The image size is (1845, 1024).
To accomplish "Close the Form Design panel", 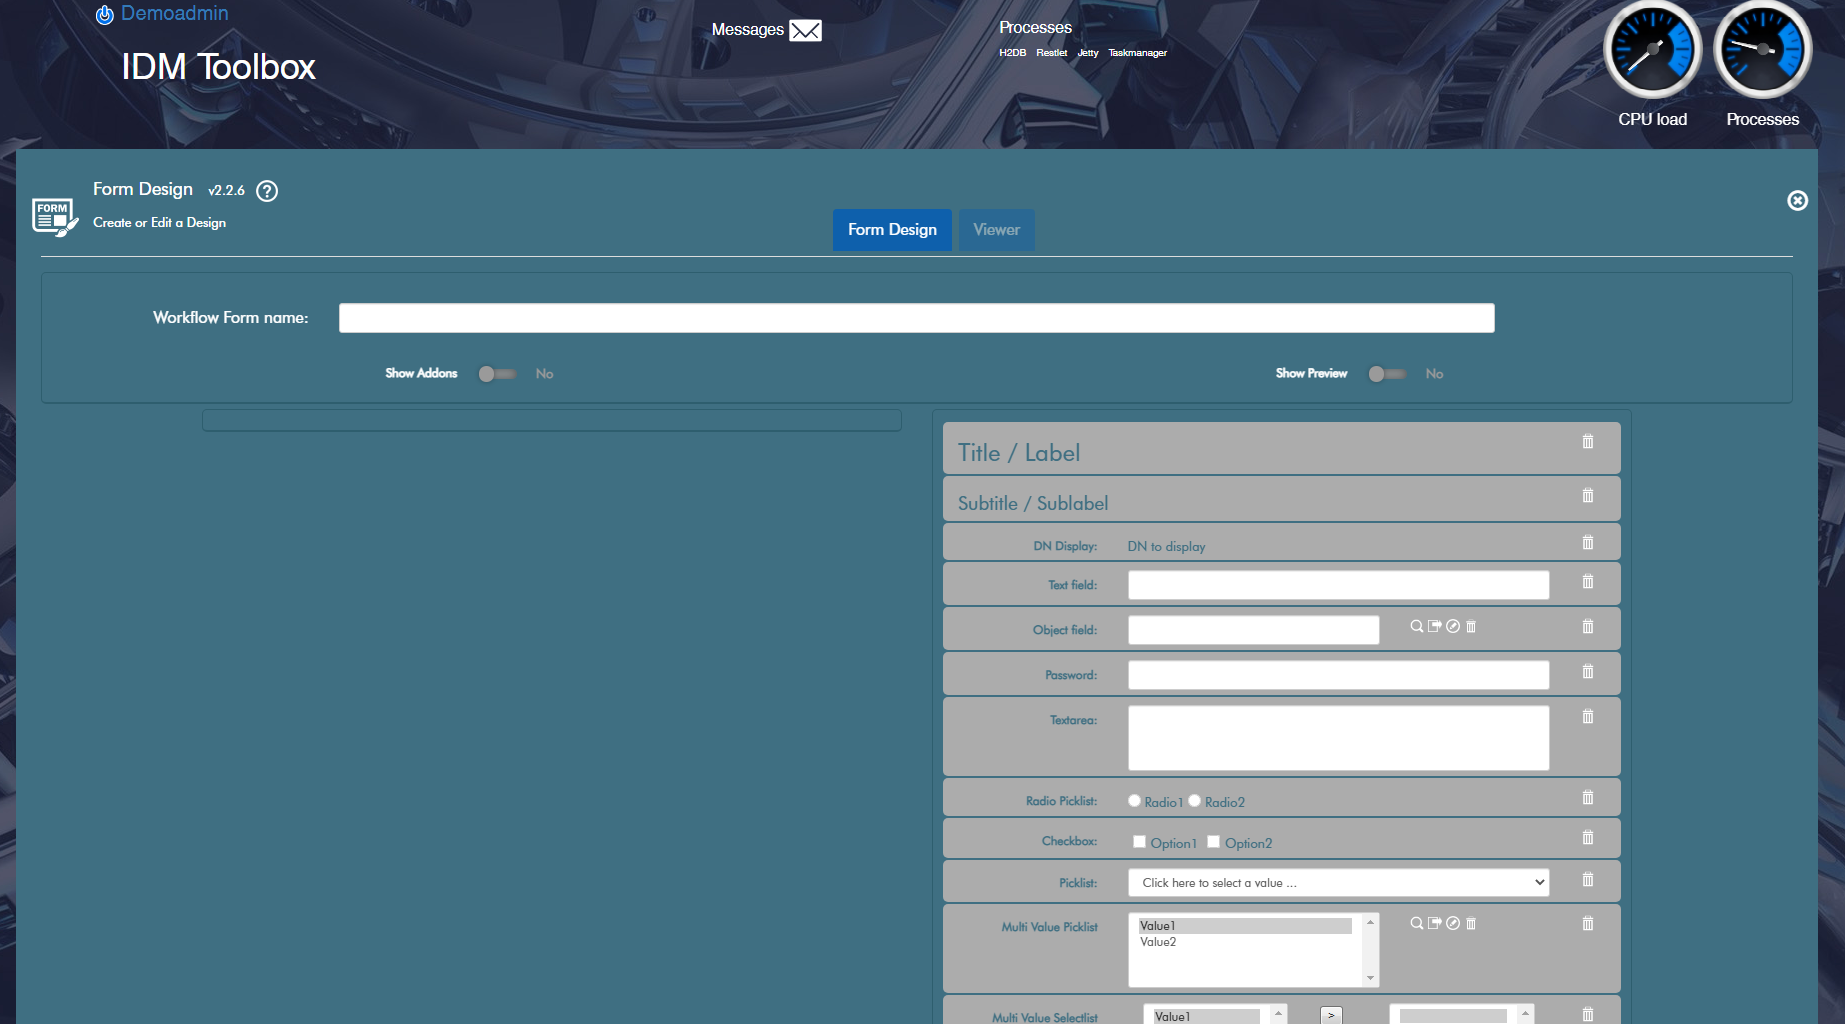I will click(x=1797, y=201).
